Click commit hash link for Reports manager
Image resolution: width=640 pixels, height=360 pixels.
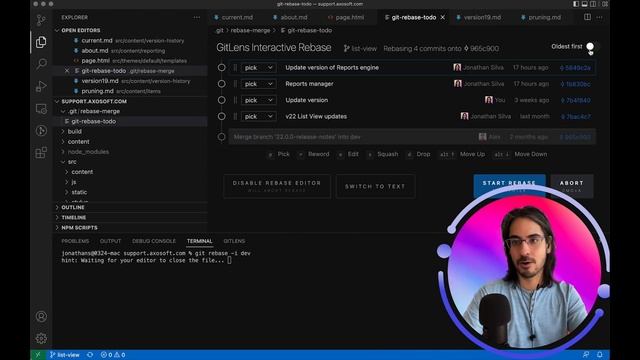pos(576,84)
